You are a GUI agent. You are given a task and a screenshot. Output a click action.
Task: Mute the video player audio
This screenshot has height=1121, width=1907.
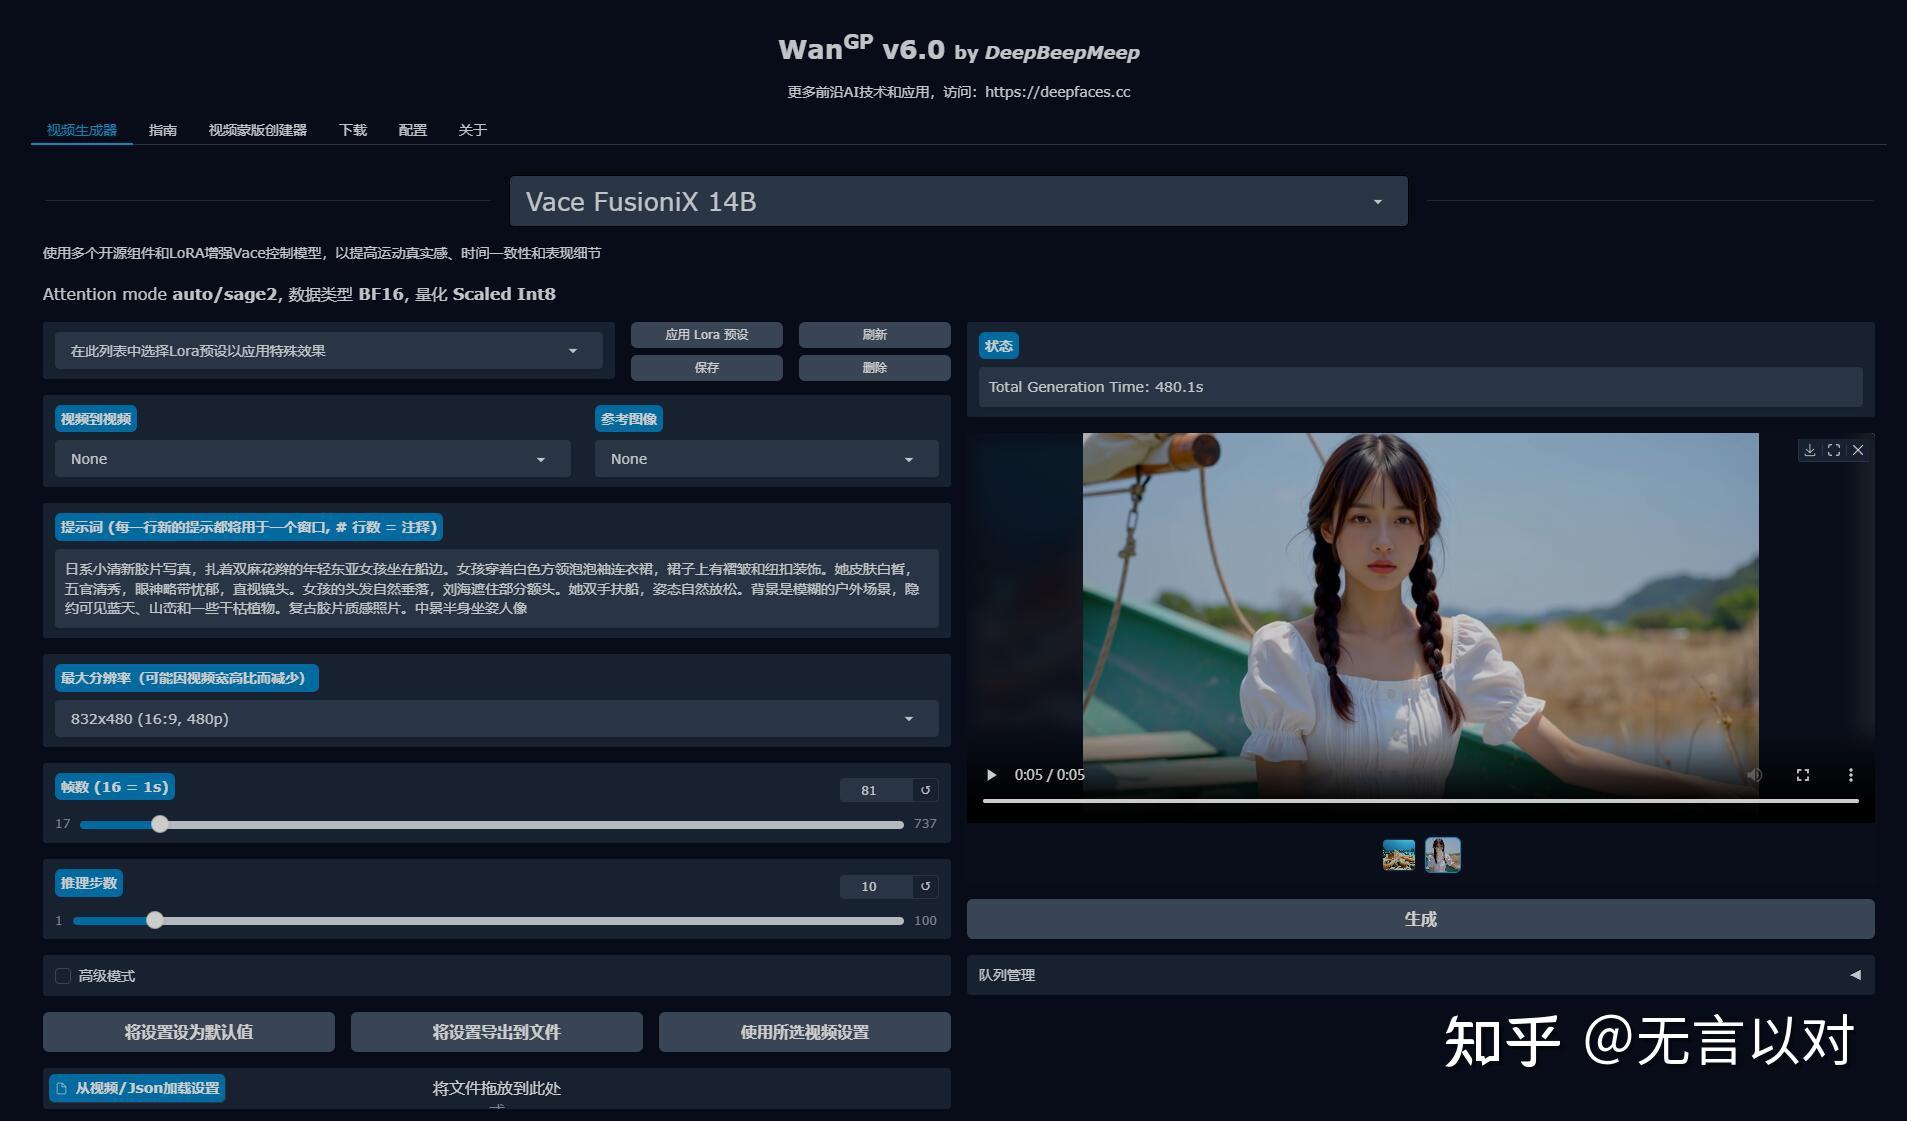1753,774
